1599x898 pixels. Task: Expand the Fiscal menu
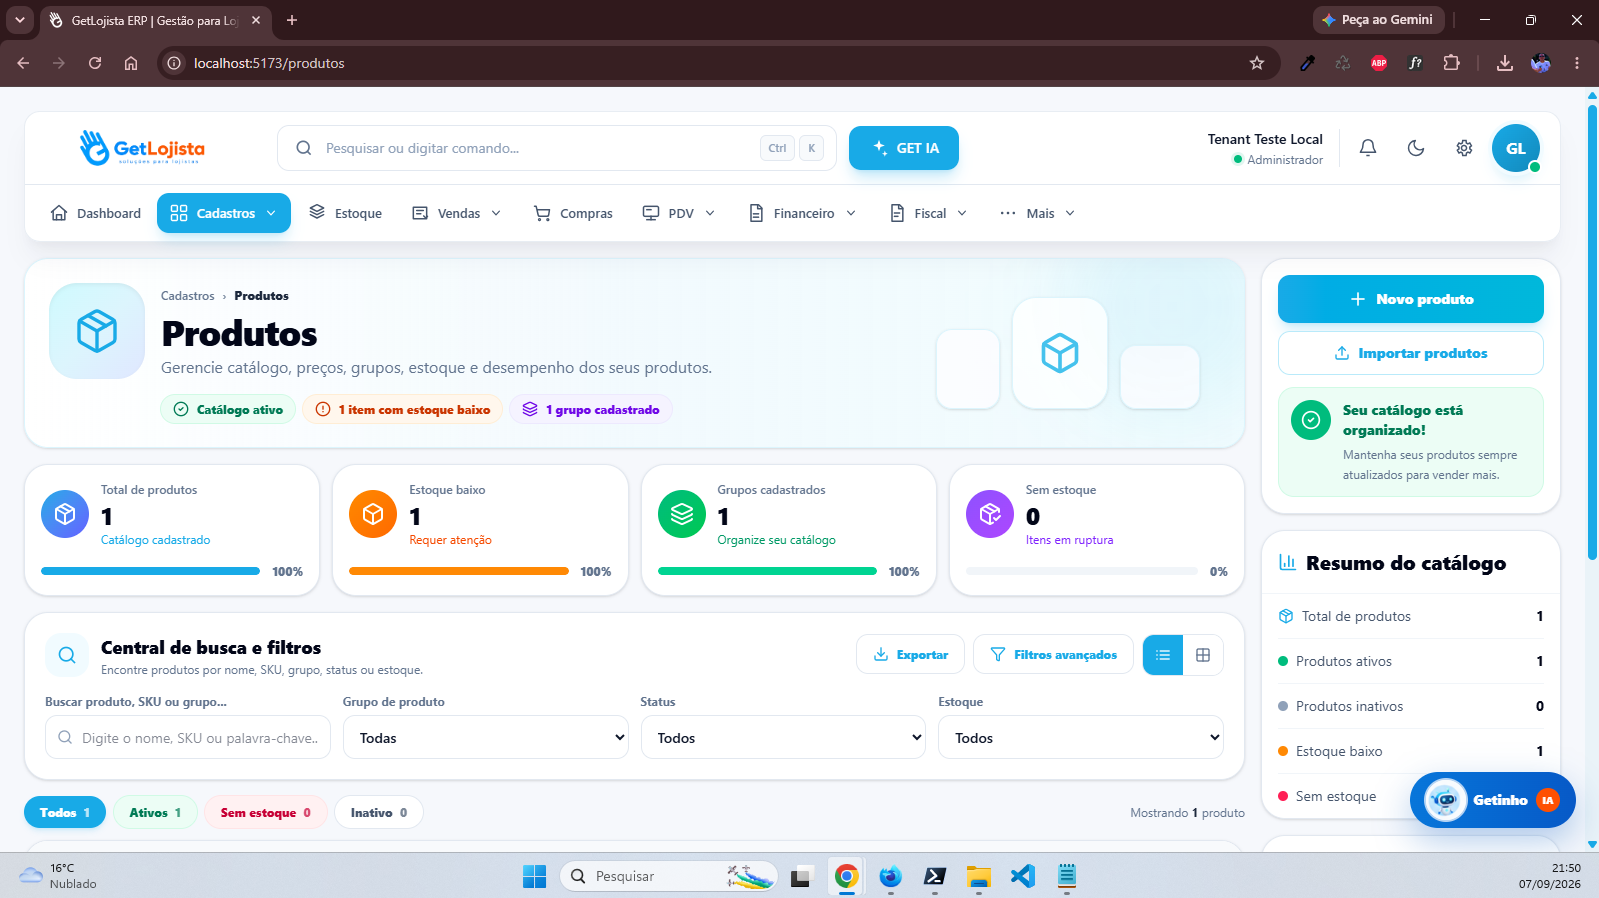[x=929, y=213]
